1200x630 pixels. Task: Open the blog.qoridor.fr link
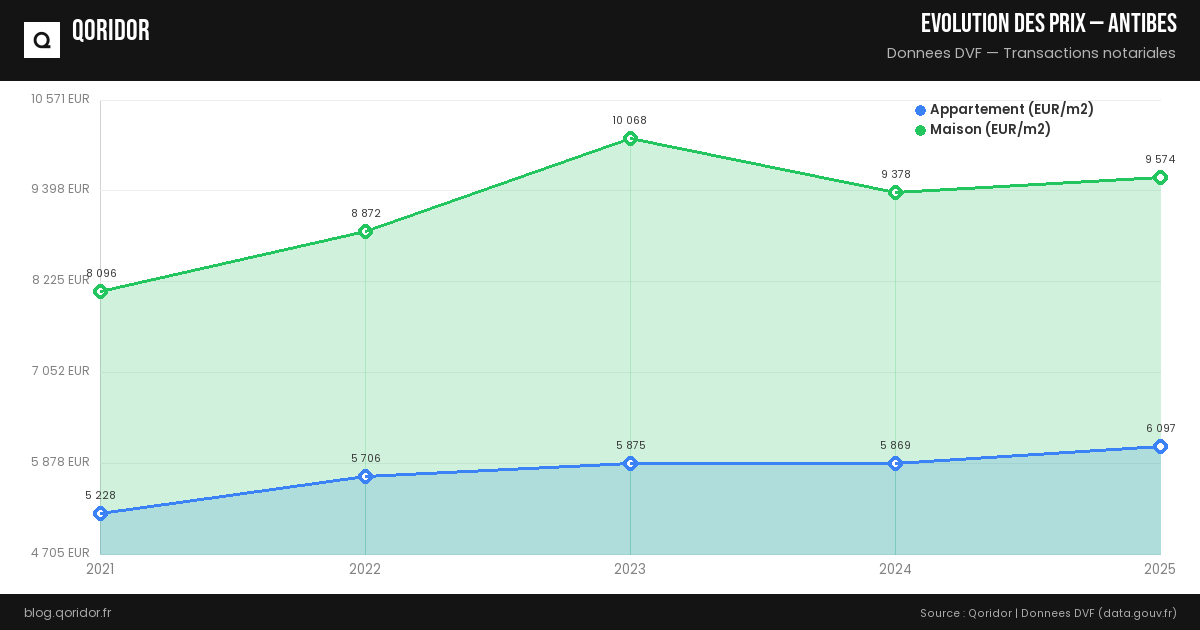tap(67, 612)
